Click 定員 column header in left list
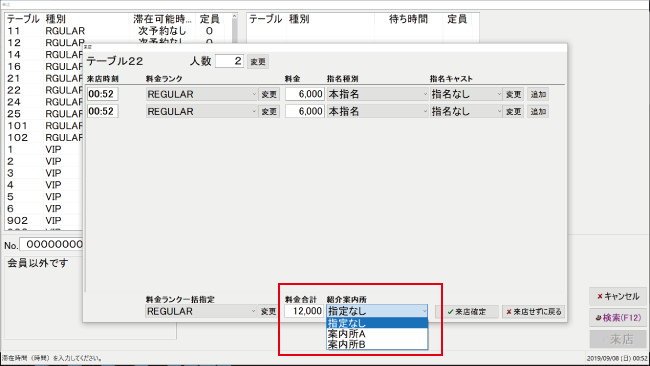 (x=209, y=19)
